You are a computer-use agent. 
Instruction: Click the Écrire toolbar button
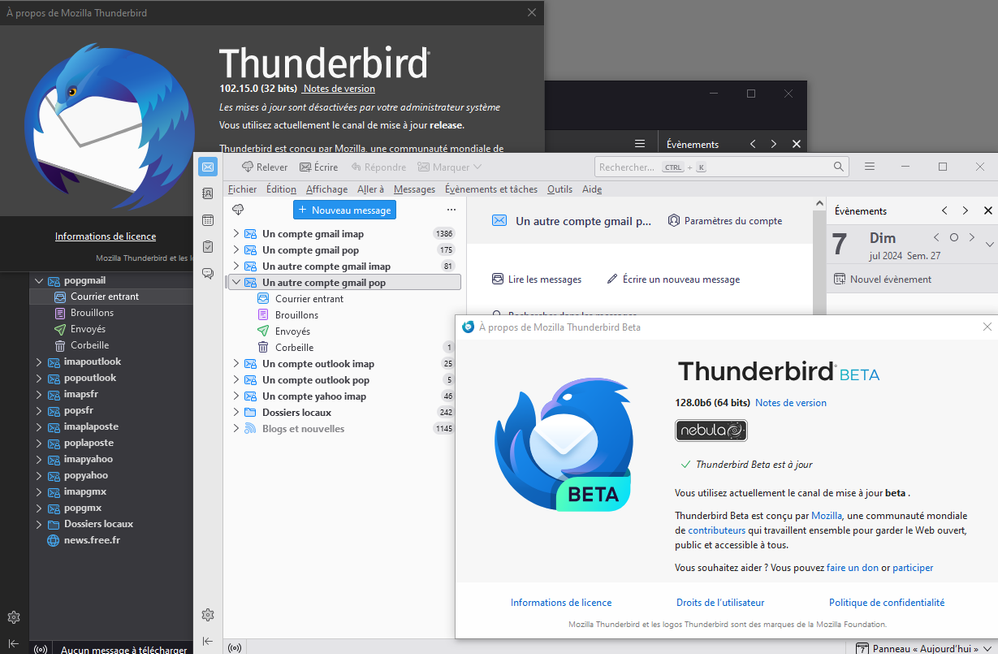319,167
